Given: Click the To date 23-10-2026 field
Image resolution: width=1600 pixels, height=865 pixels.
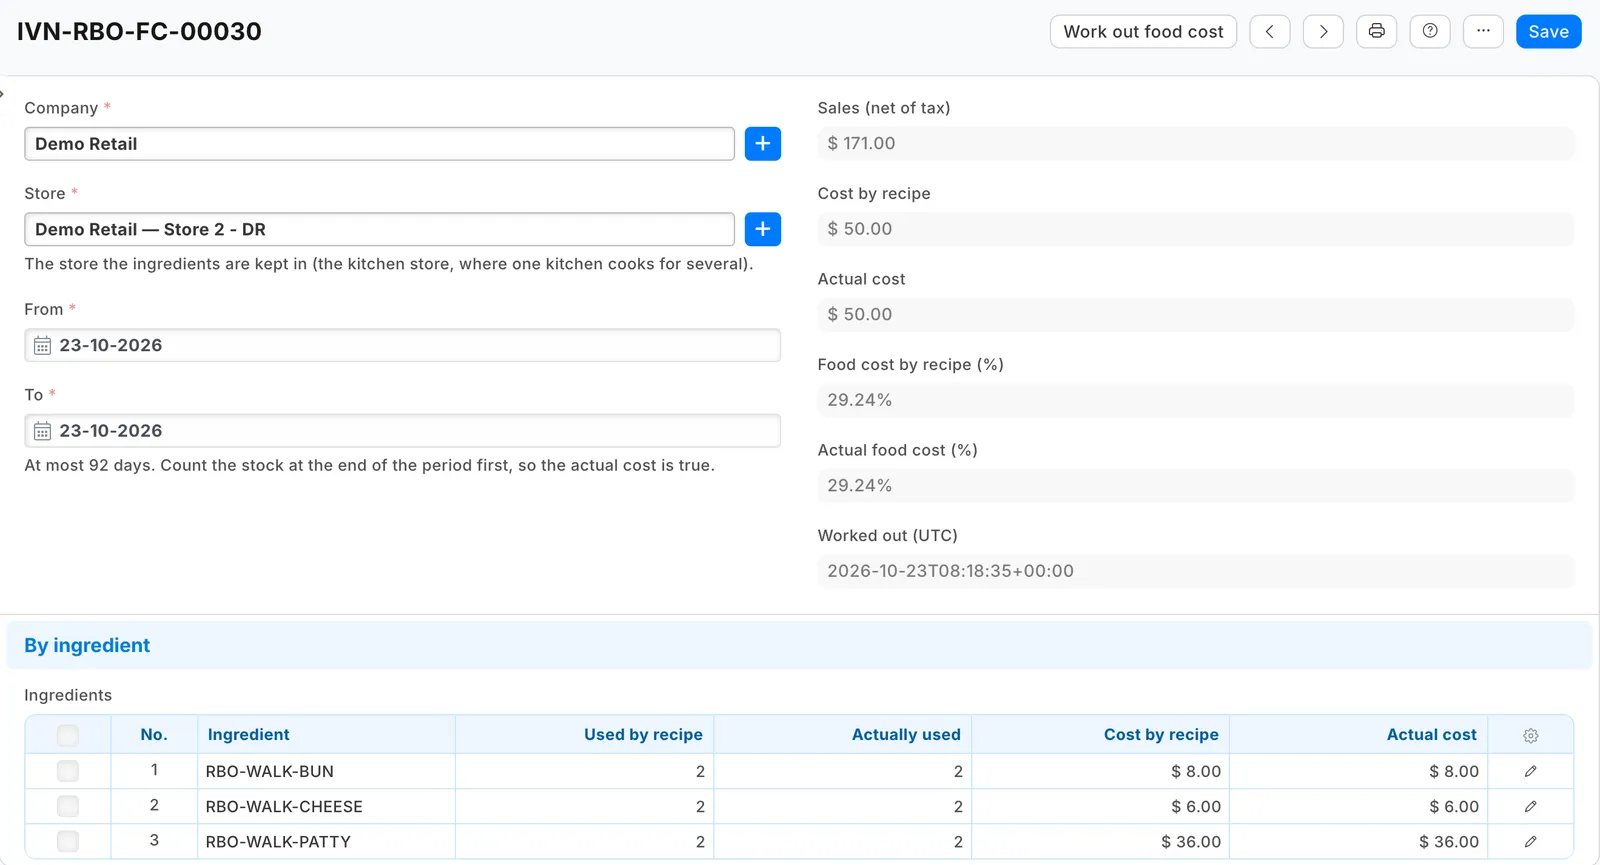Looking at the screenshot, I should point(402,431).
